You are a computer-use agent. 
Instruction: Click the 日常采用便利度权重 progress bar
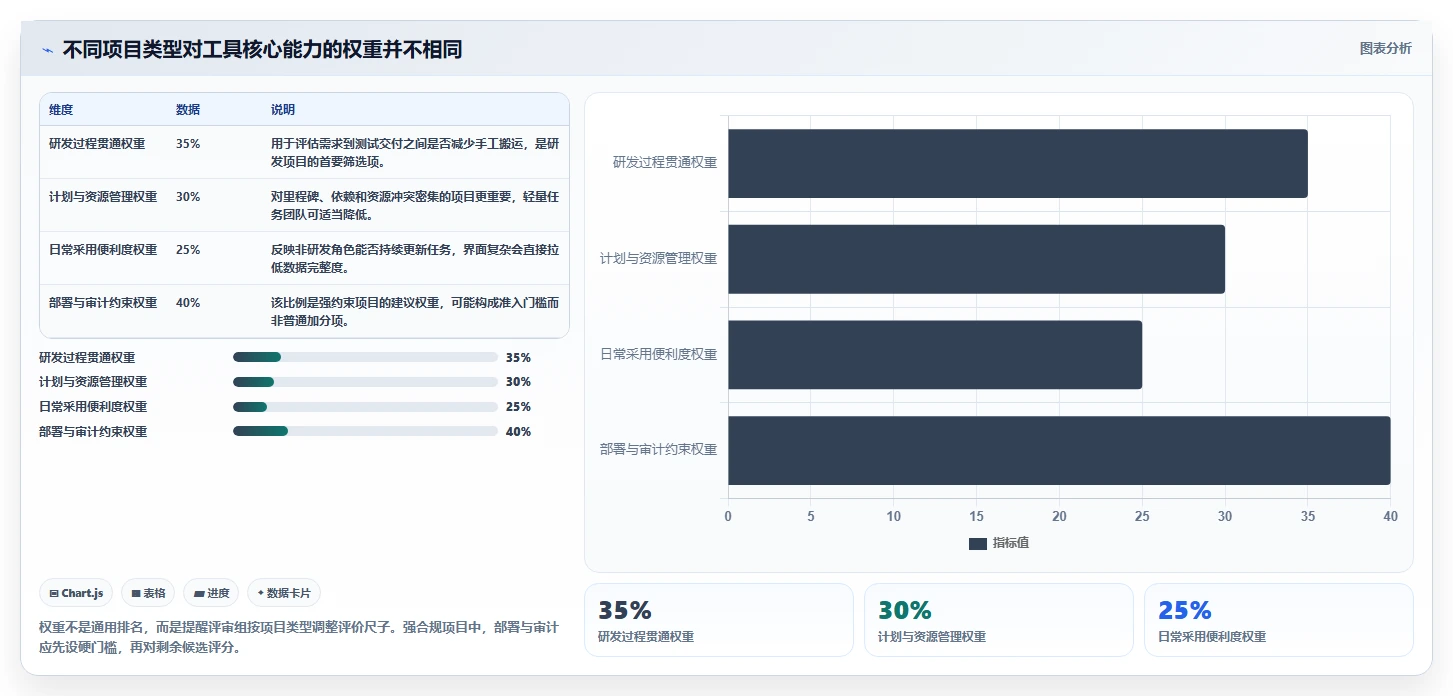coord(365,407)
